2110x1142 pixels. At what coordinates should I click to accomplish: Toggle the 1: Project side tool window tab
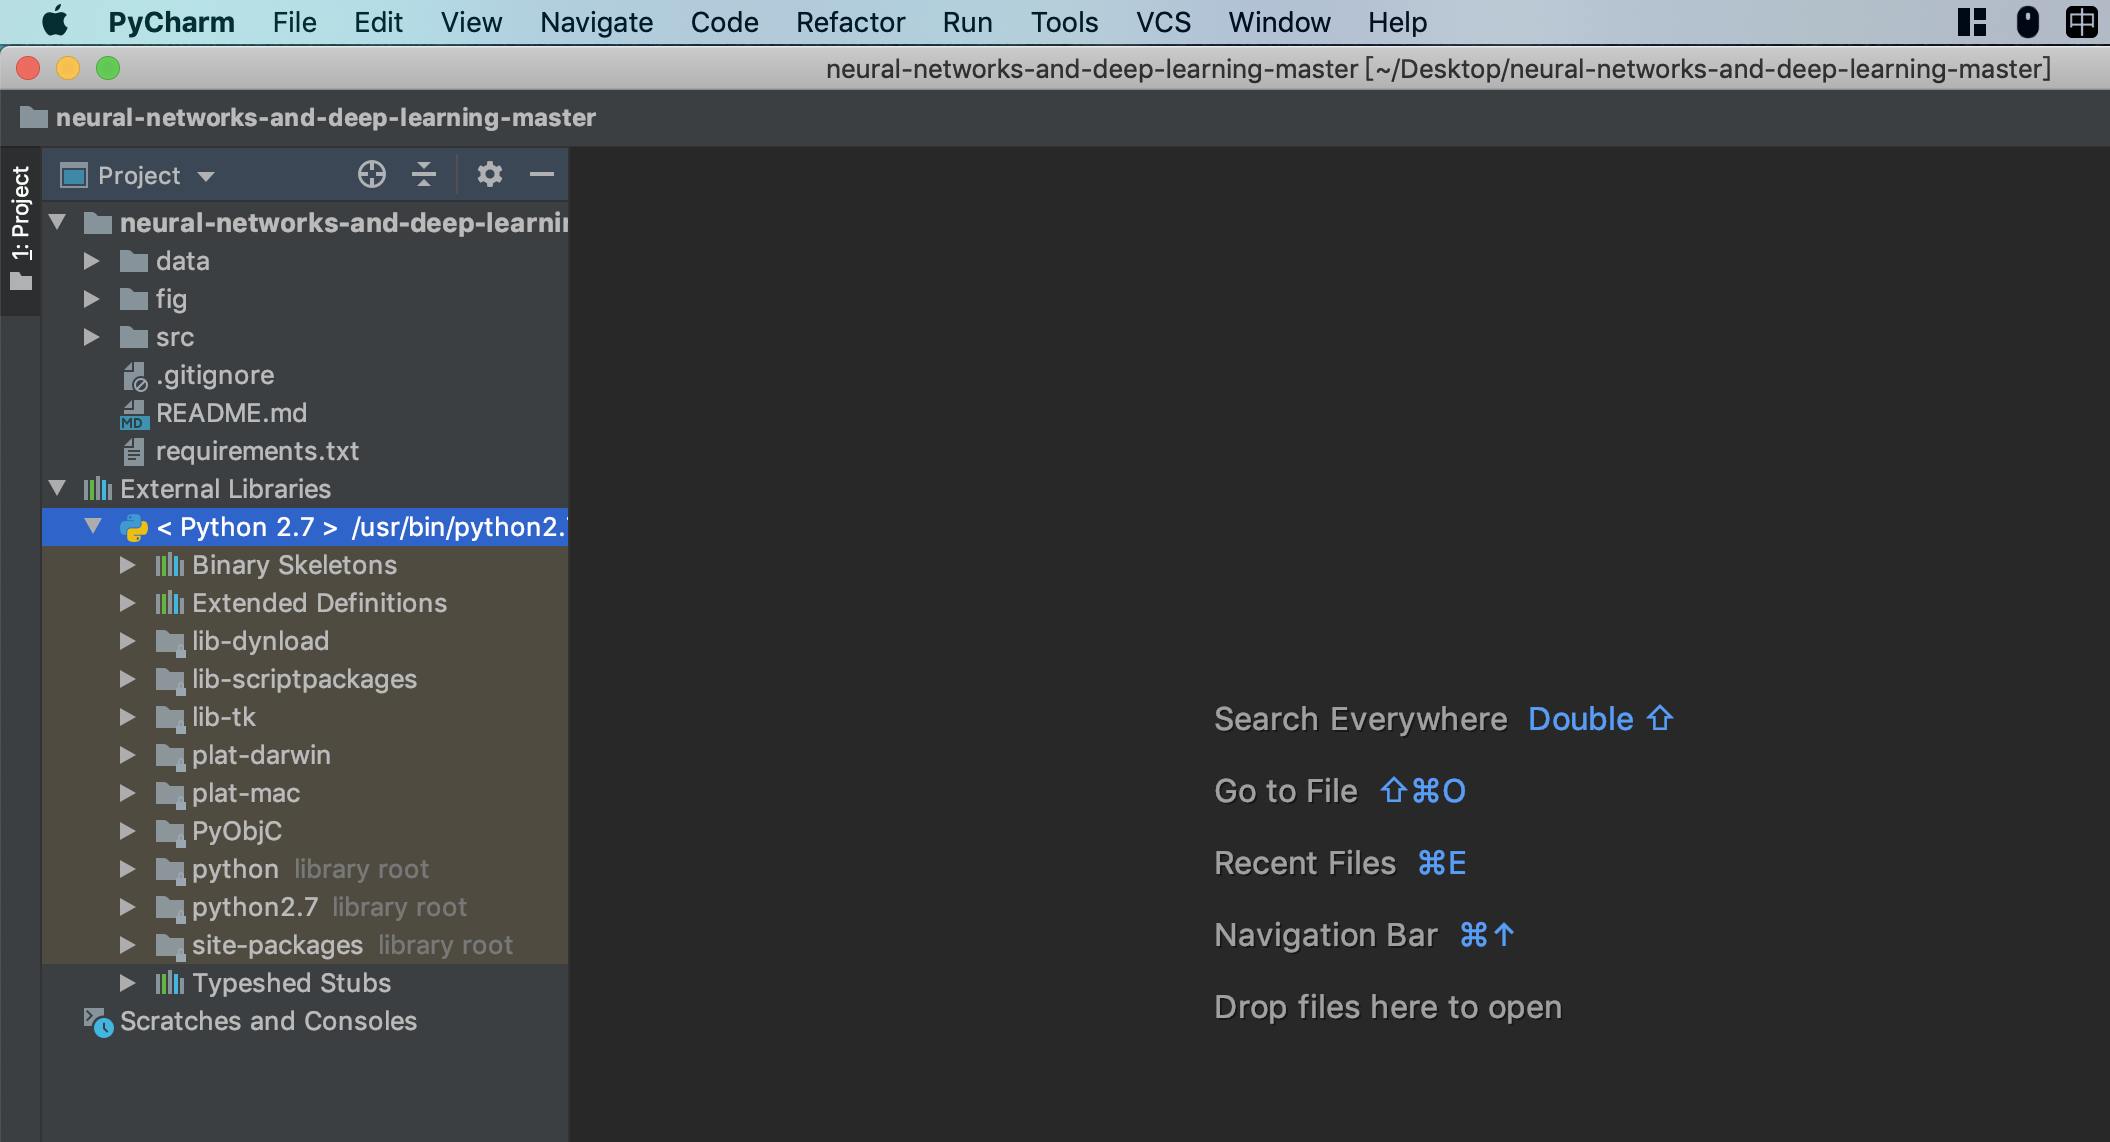pos(20,229)
